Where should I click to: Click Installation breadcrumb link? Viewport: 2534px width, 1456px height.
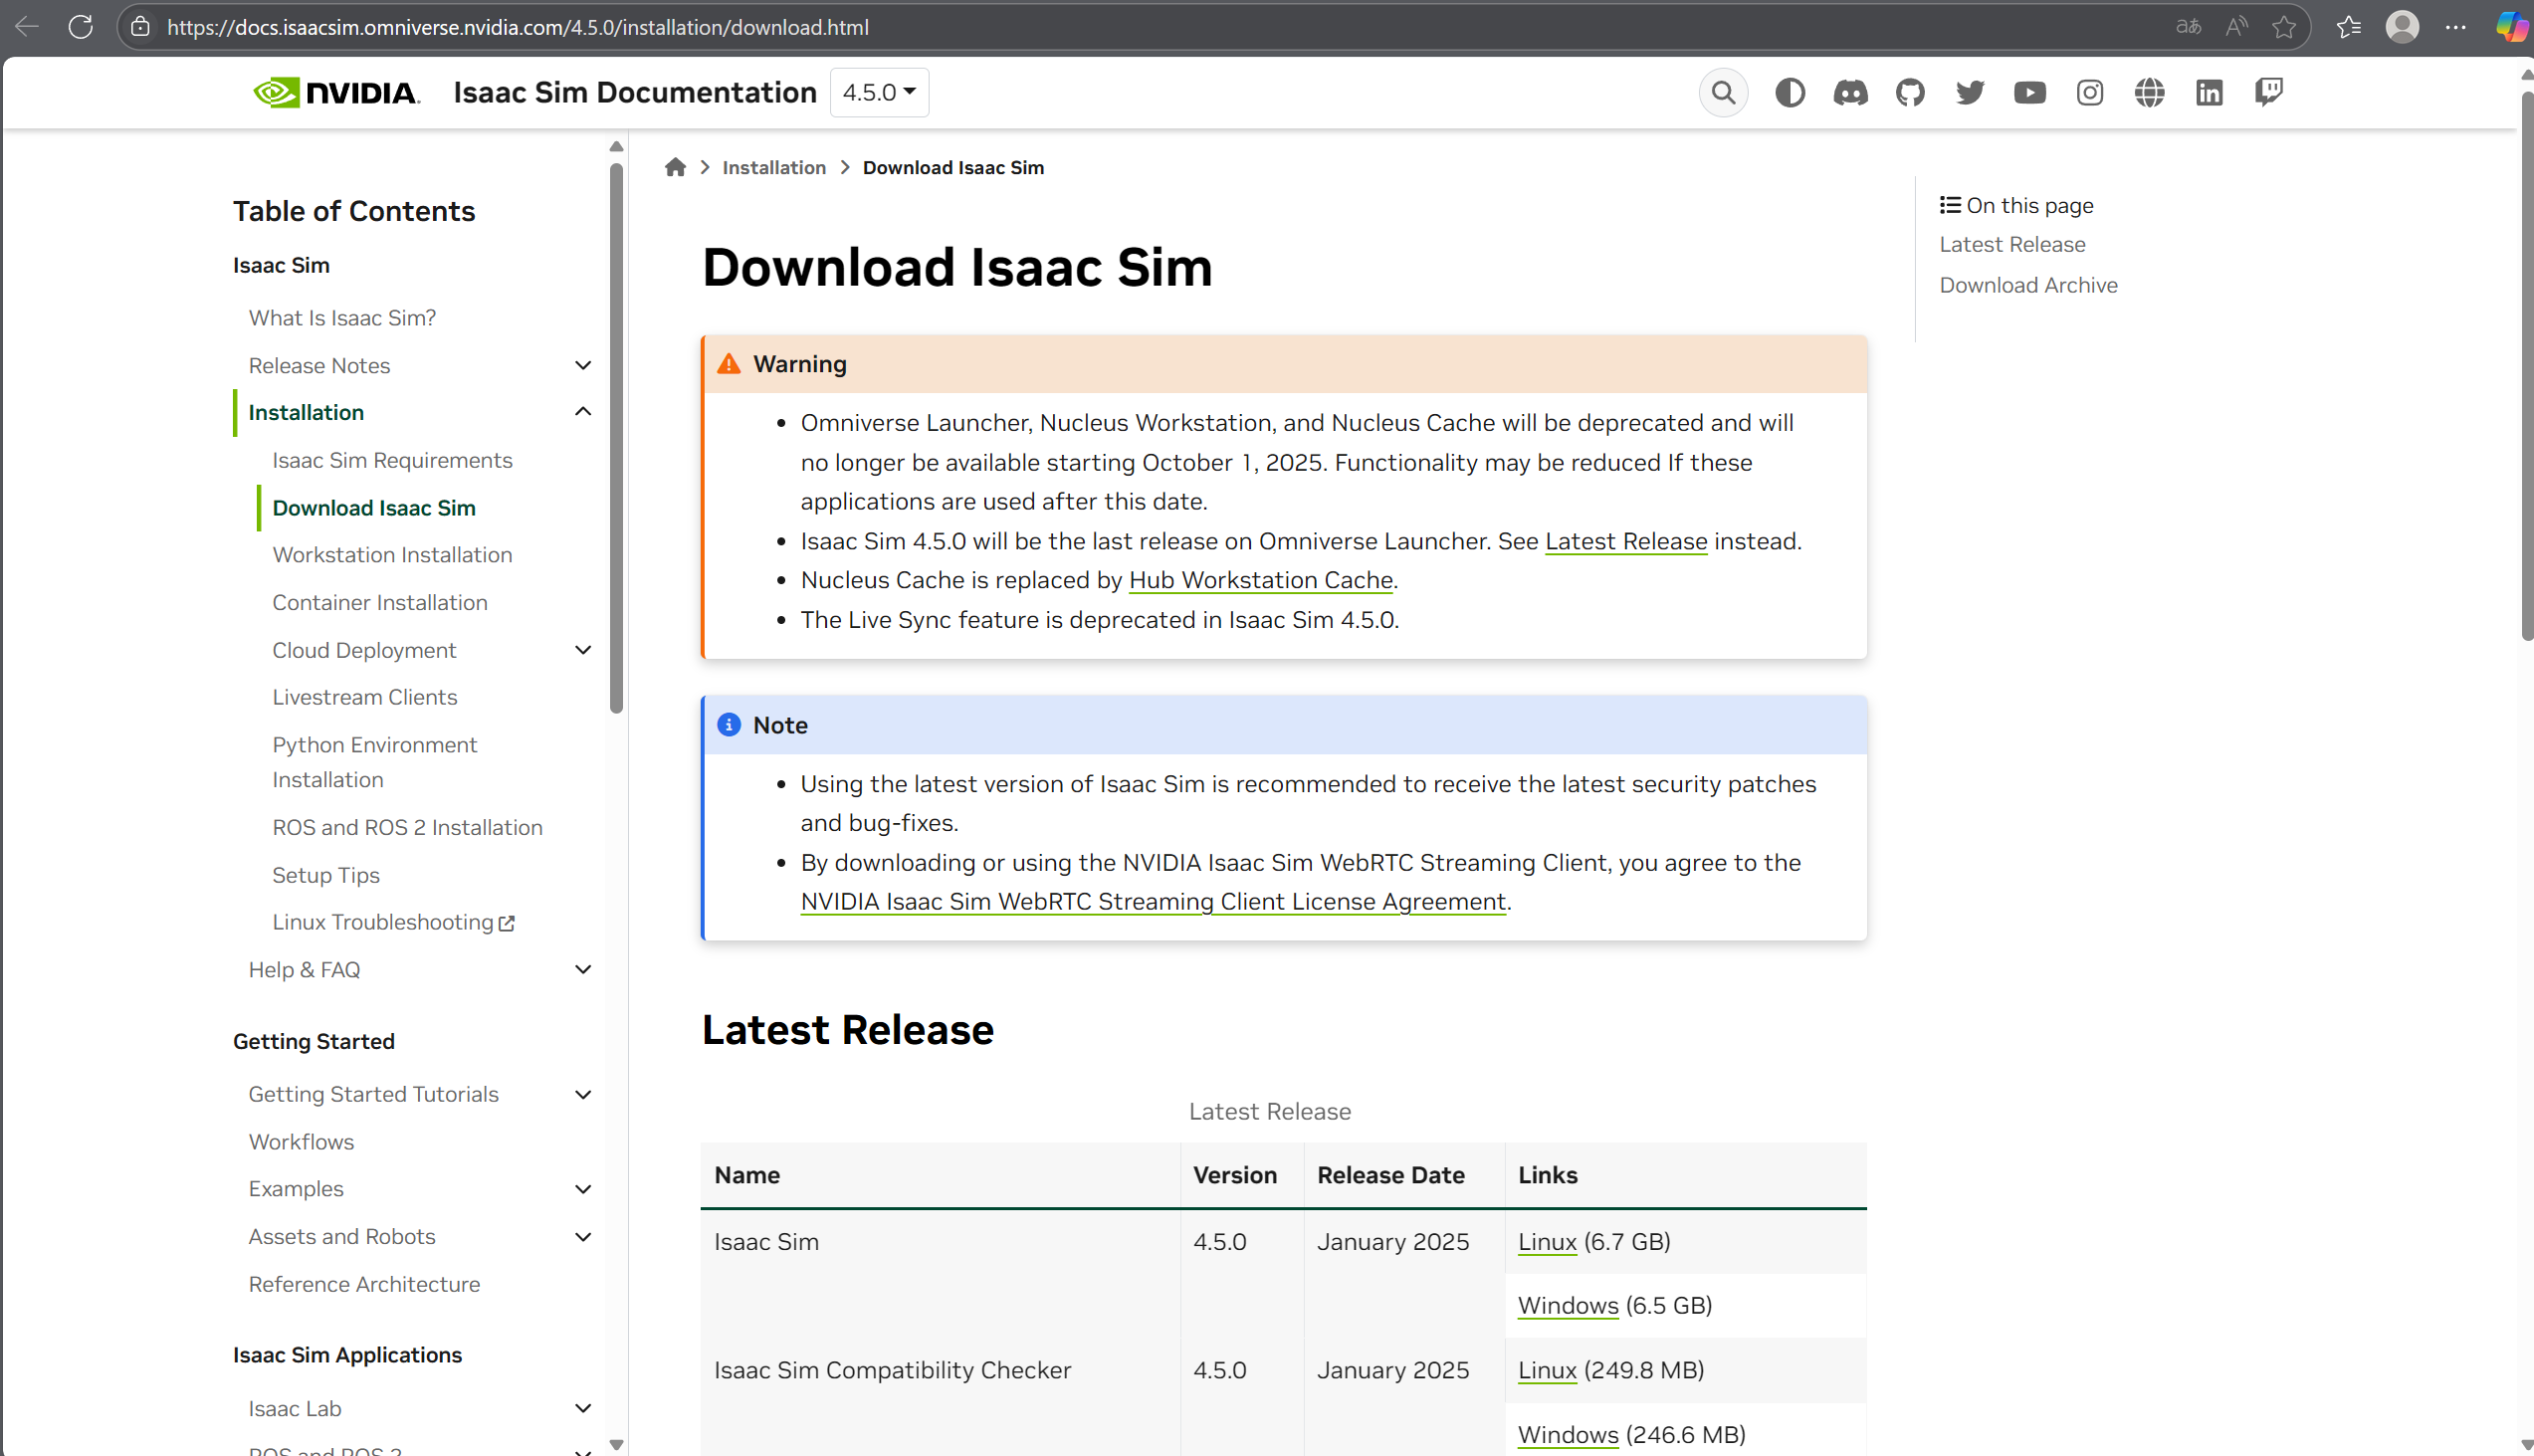coord(774,167)
